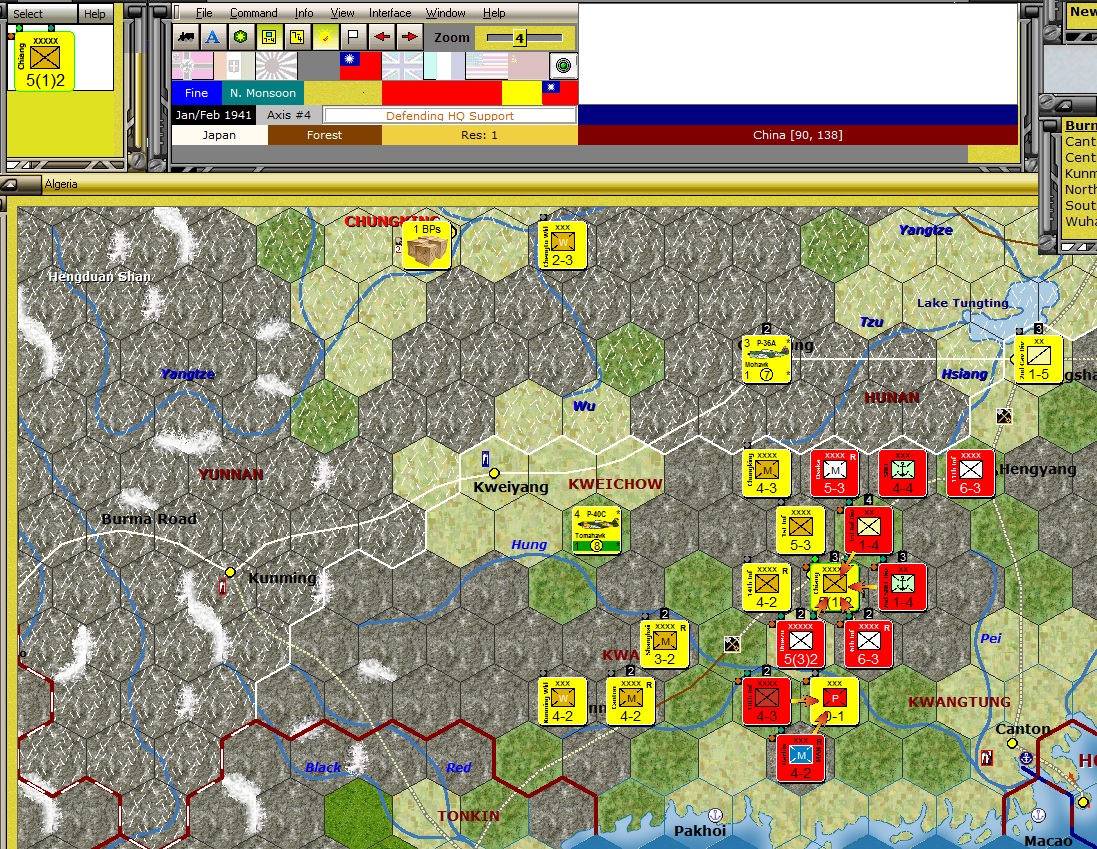Select the red Umezu 5(3)2 HQ unit

[x=800, y=645]
